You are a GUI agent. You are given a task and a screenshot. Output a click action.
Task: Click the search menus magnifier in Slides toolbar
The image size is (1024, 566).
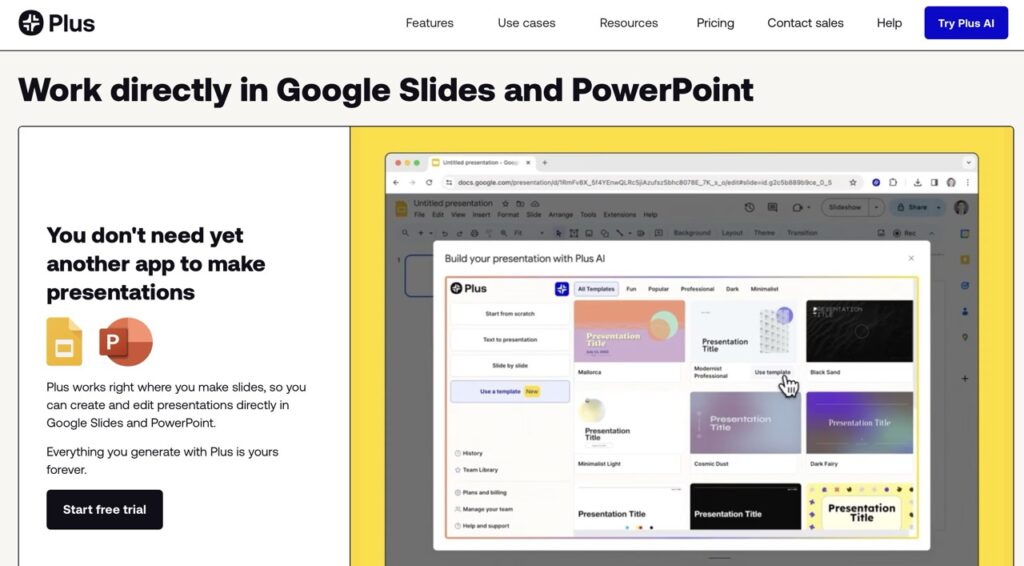[406, 233]
